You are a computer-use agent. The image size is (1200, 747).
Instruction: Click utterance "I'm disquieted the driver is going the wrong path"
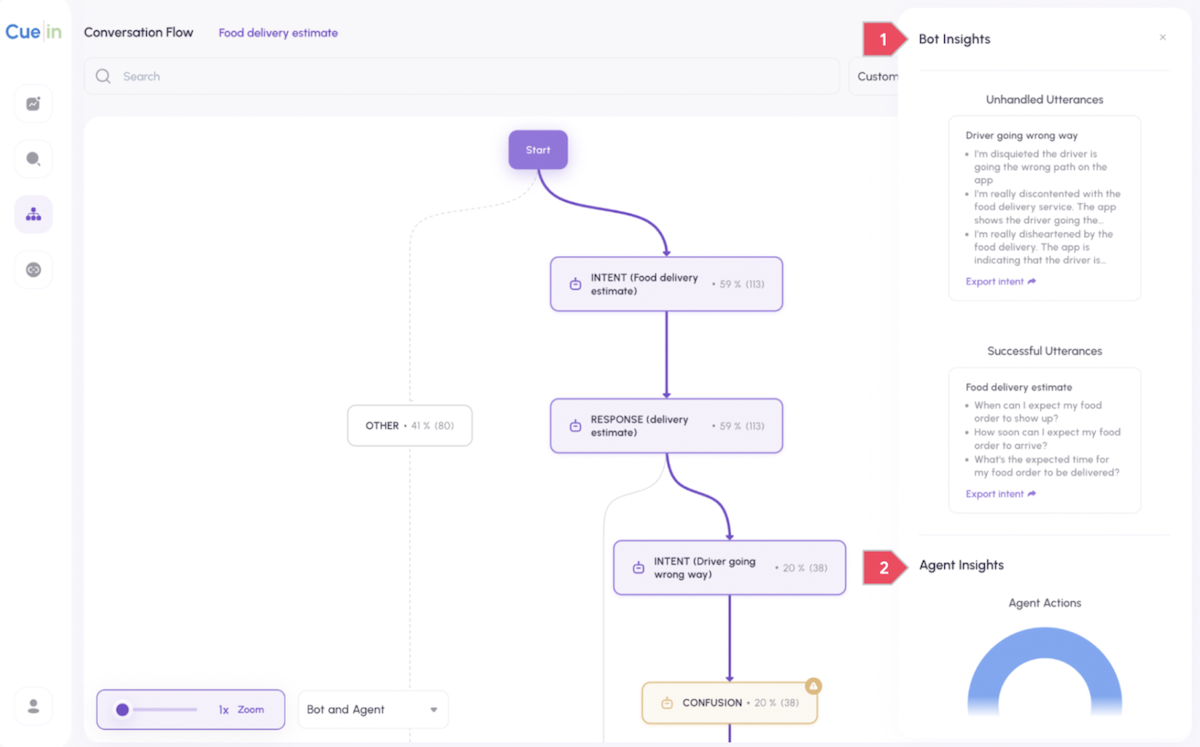(1041, 167)
